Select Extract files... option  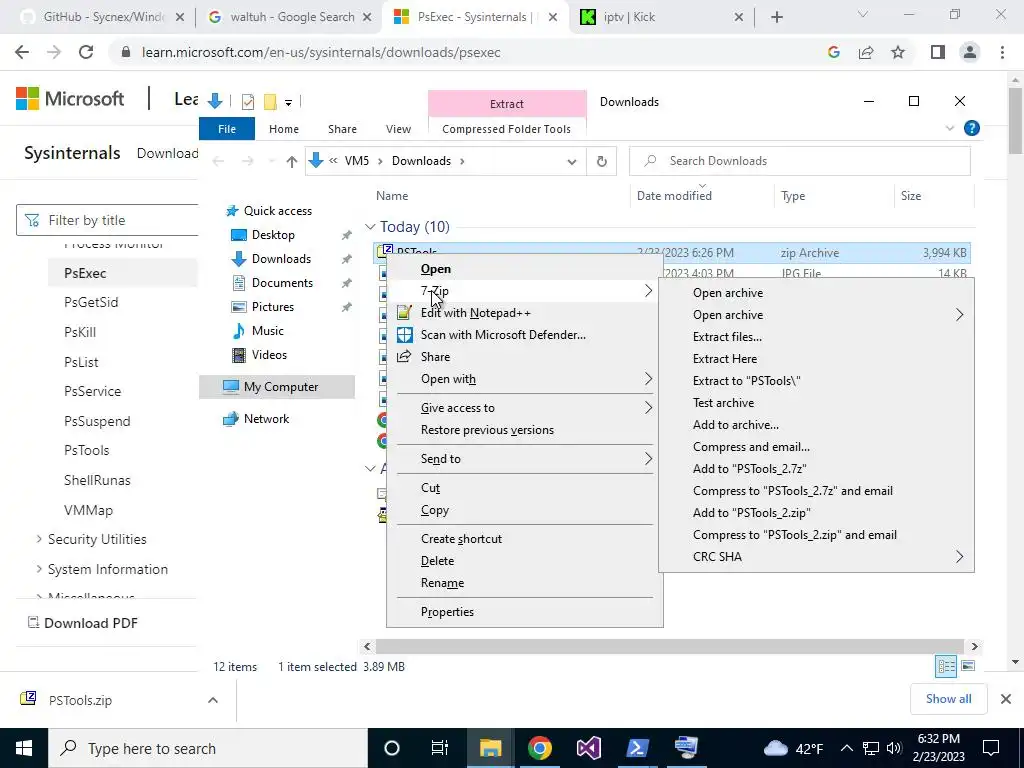pos(727,337)
